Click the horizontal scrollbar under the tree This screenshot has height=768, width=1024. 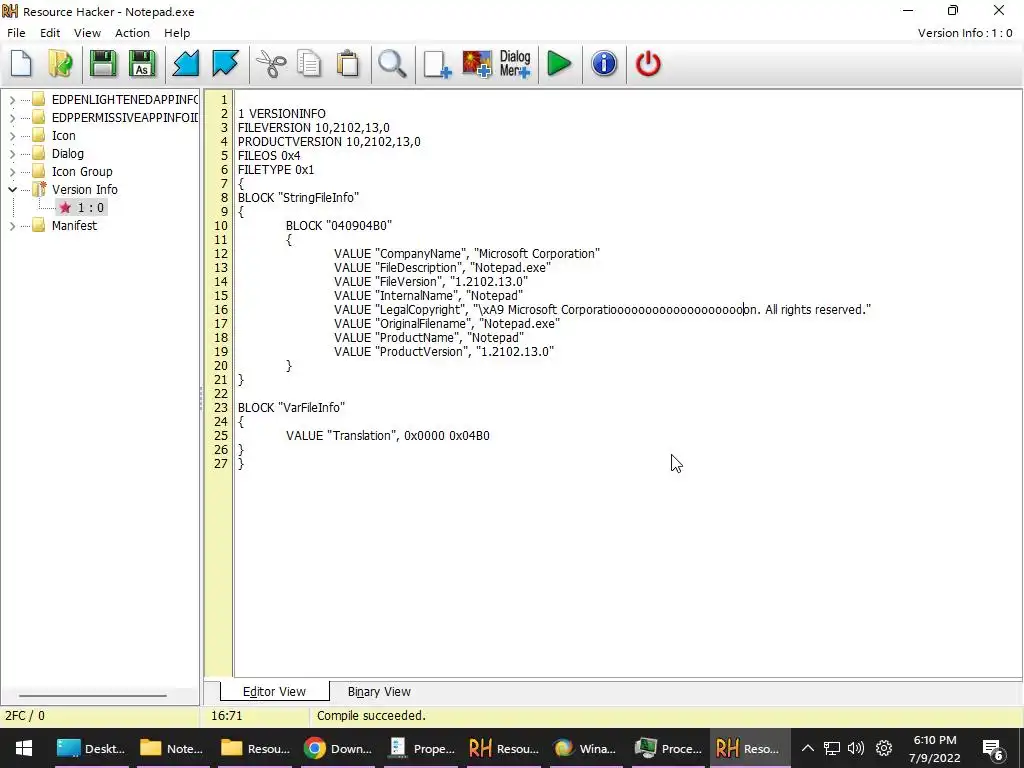(x=92, y=696)
